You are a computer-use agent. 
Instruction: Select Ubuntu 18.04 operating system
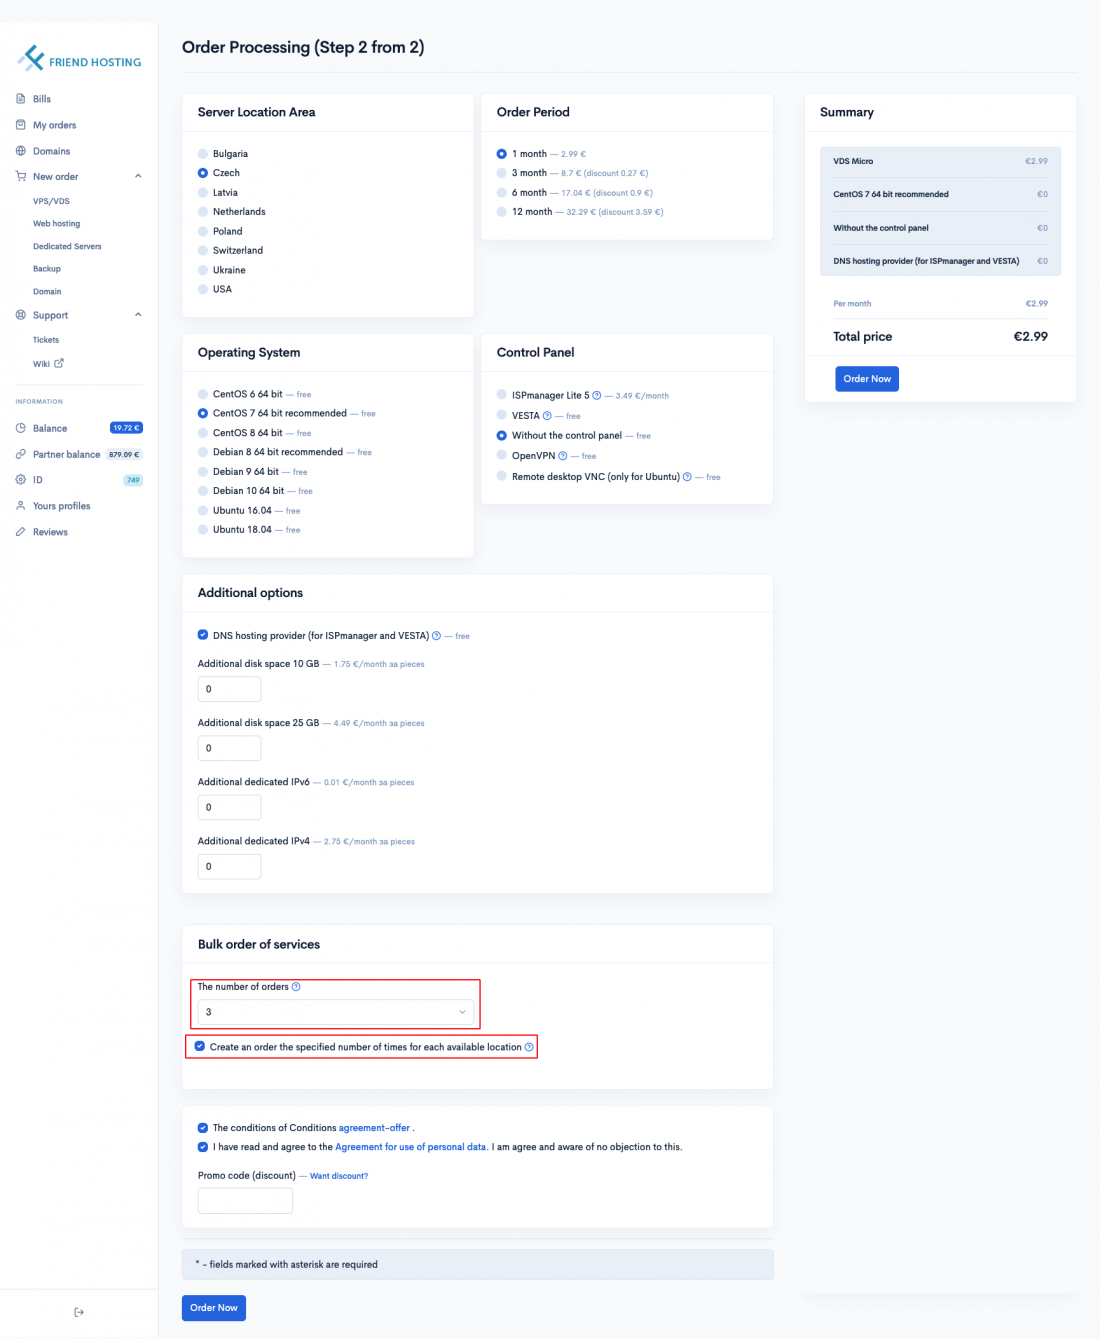point(203,530)
